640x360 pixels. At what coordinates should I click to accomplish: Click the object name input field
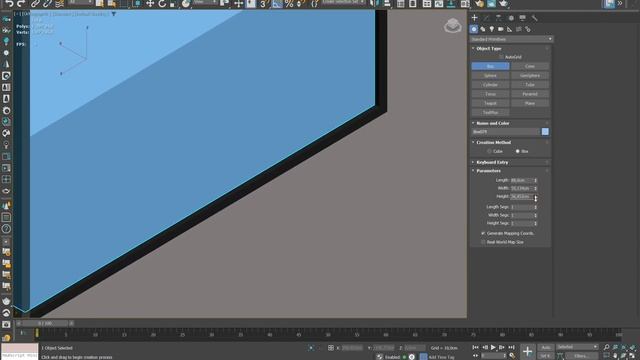click(x=506, y=132)
